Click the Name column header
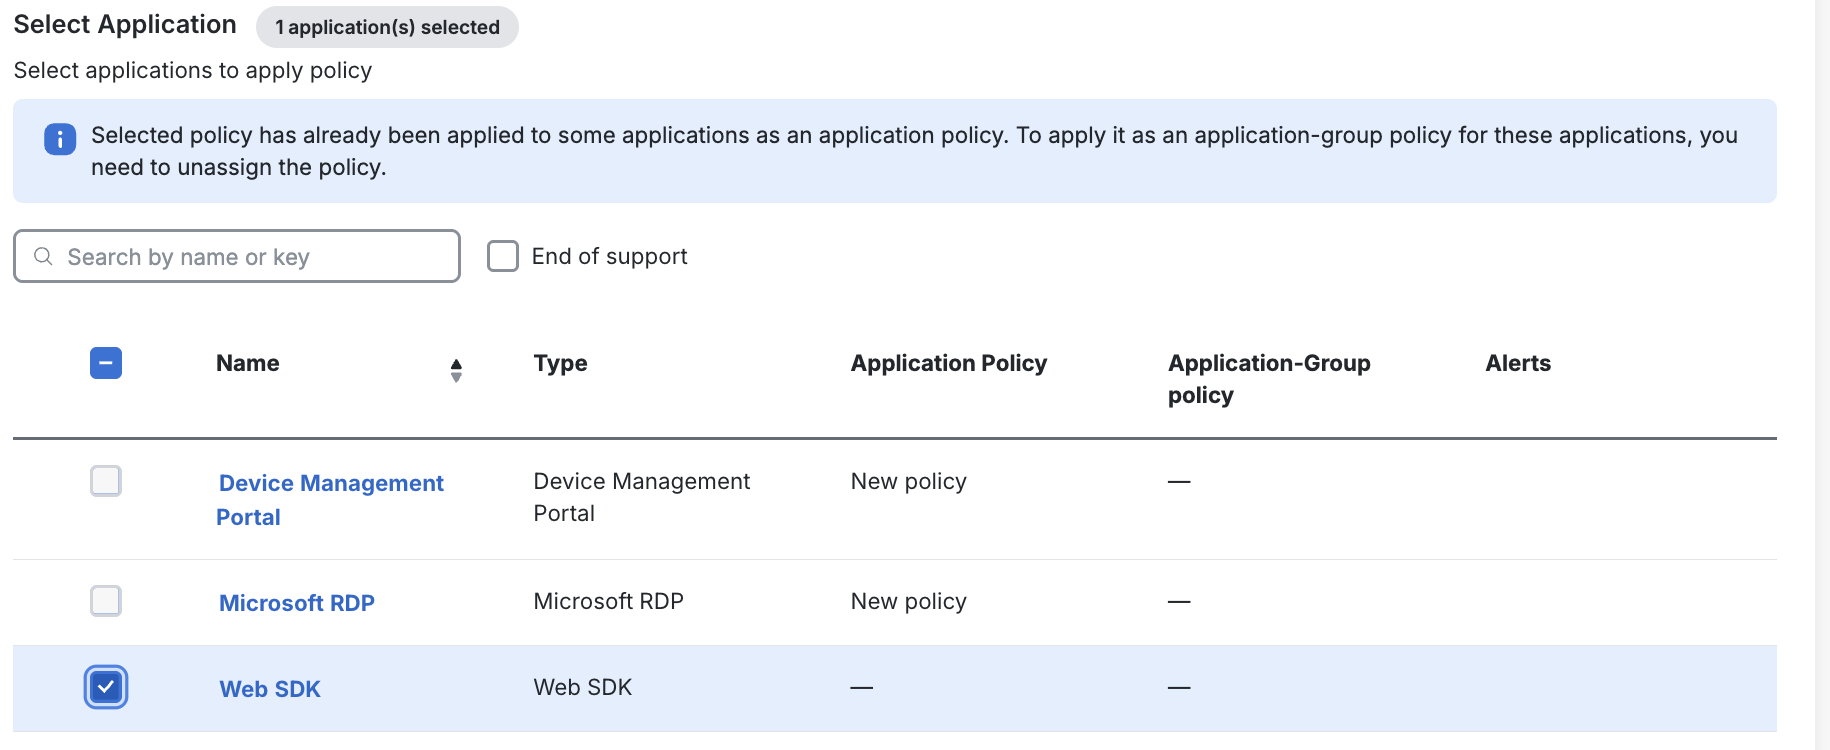This screenshot has width=1830, height=750. [248, 363]
